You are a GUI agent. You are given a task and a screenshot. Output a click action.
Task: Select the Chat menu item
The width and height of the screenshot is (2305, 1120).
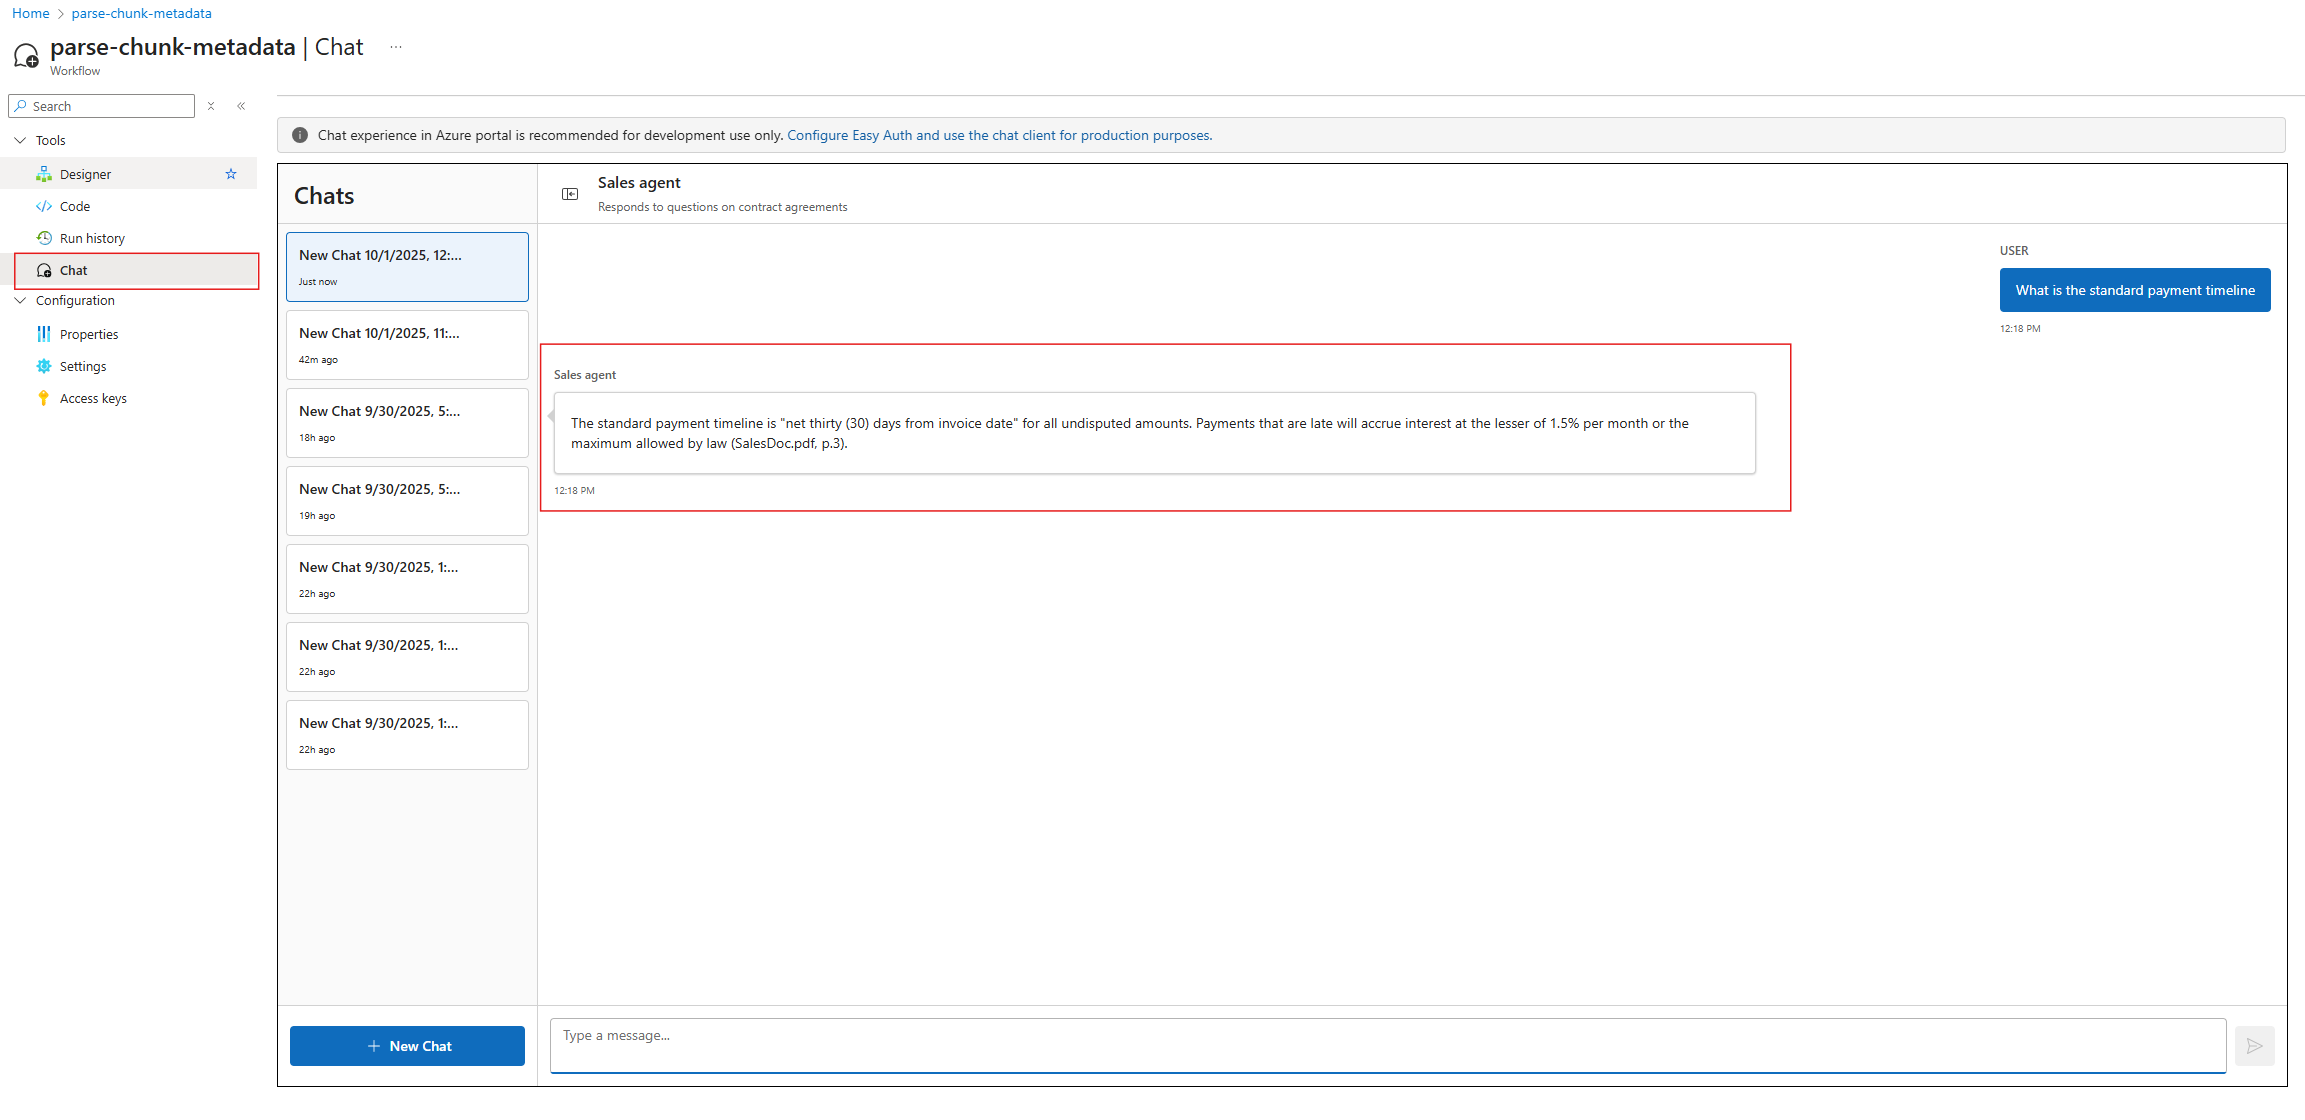click(x=74, y=270)
